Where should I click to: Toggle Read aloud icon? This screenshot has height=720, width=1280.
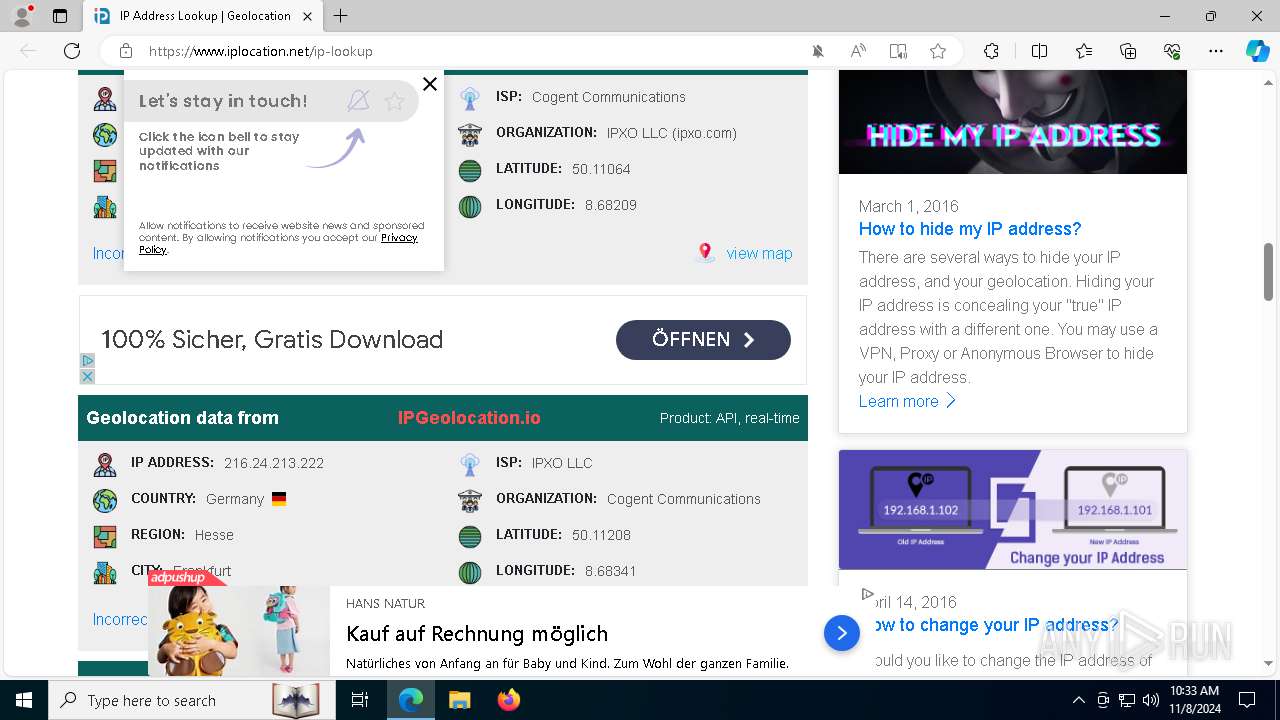pos(858,51)
